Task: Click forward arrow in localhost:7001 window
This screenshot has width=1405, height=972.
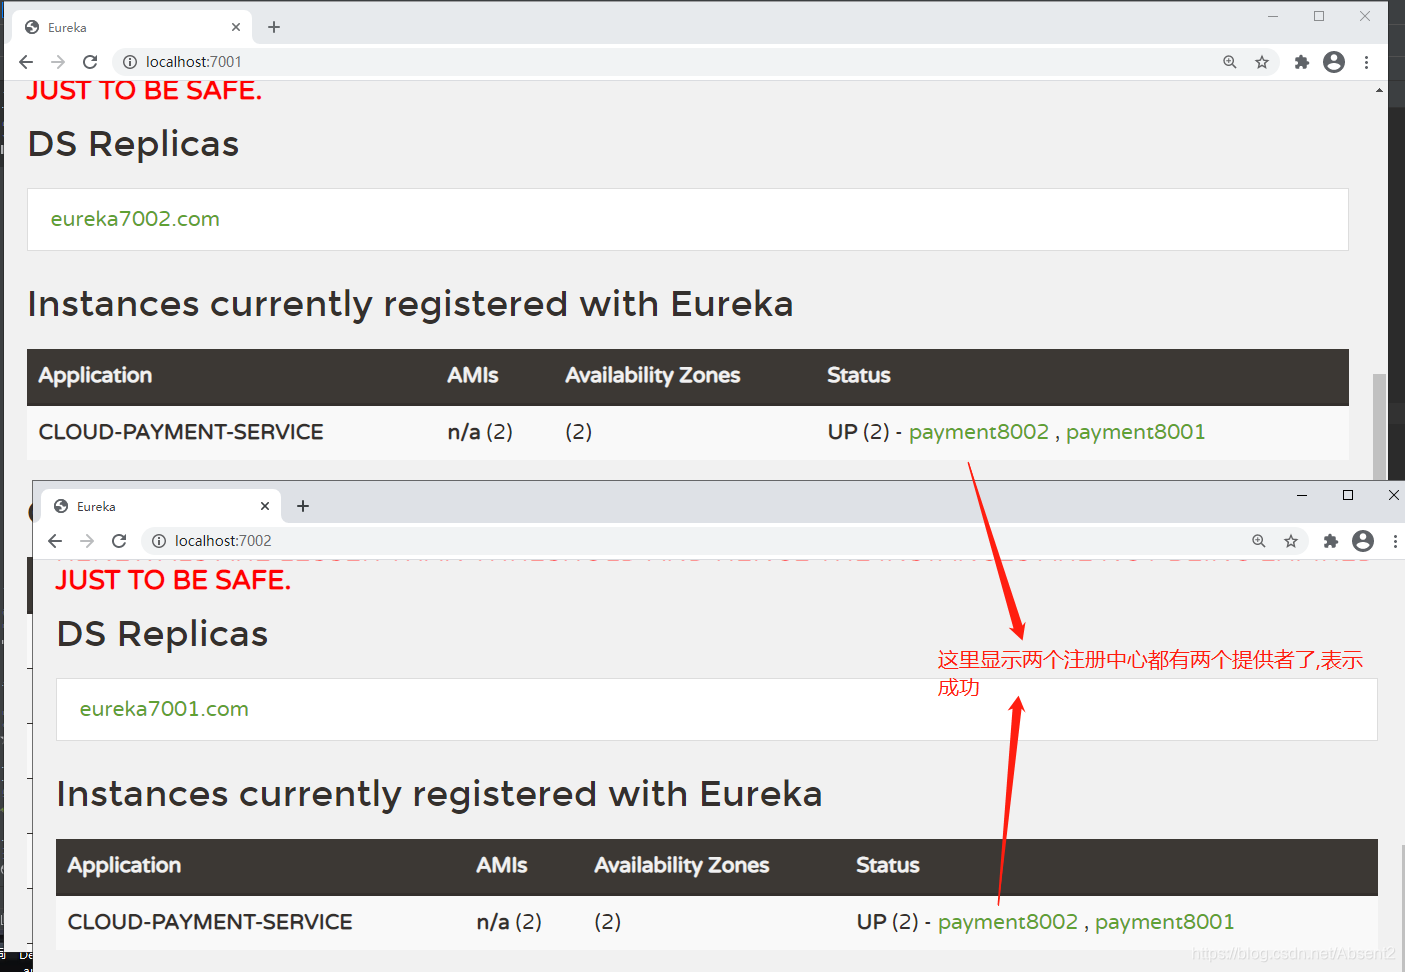Action: [x=58, y=62]
